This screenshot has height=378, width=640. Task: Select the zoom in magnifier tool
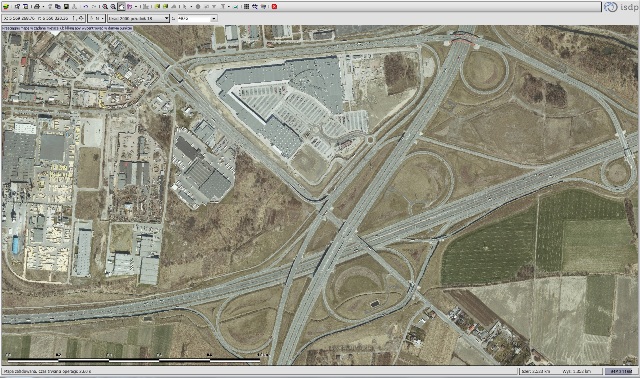pos(105,7)
